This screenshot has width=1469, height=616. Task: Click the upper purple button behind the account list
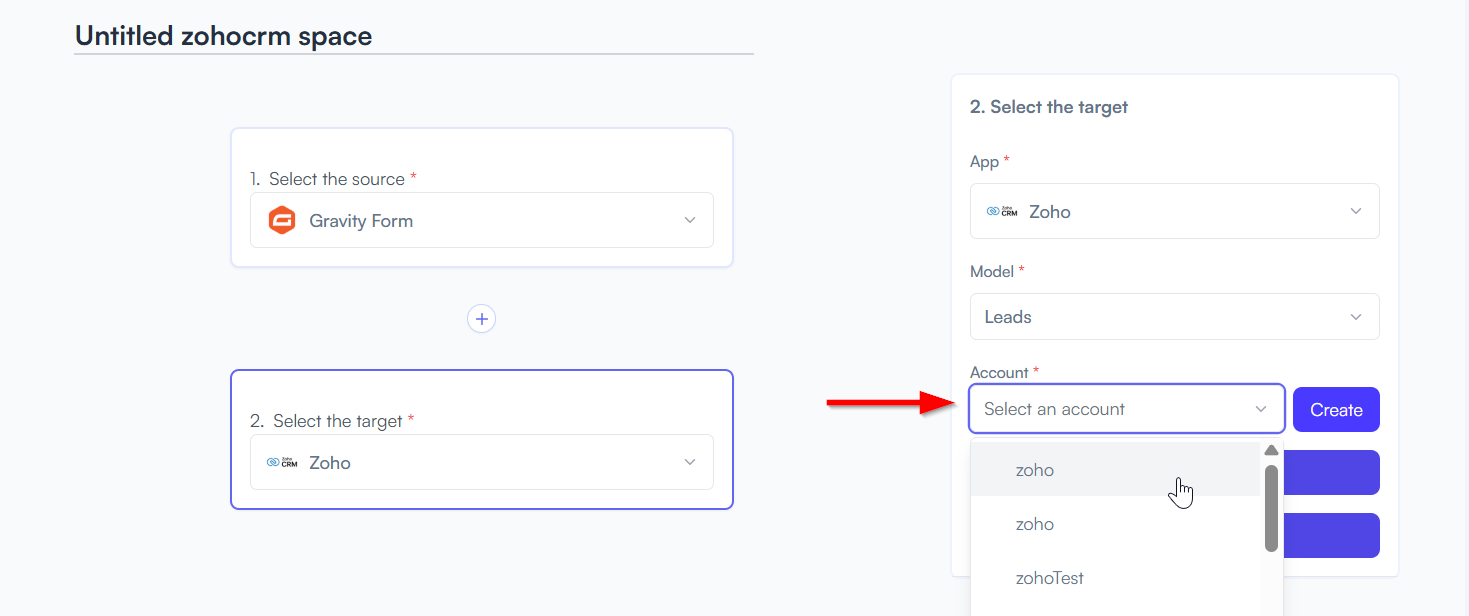click(x=1331, y=472)
